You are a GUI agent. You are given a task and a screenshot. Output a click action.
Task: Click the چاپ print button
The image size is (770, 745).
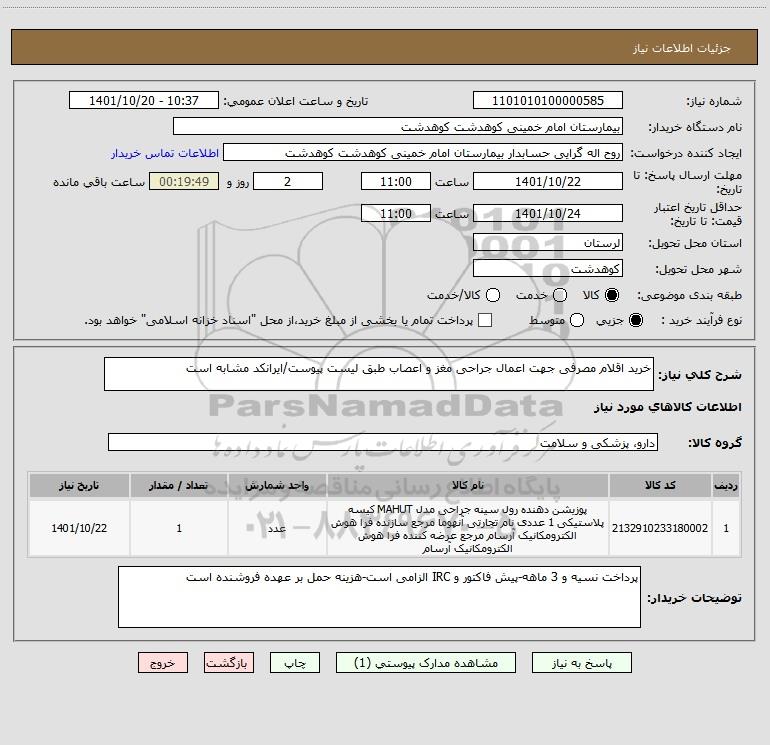tap(295, 663)
